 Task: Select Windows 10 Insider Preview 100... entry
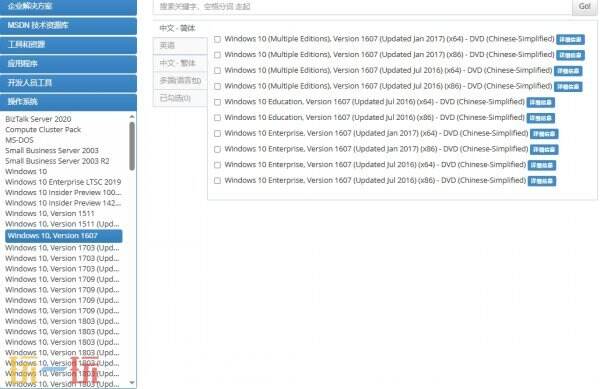(63, 192)
